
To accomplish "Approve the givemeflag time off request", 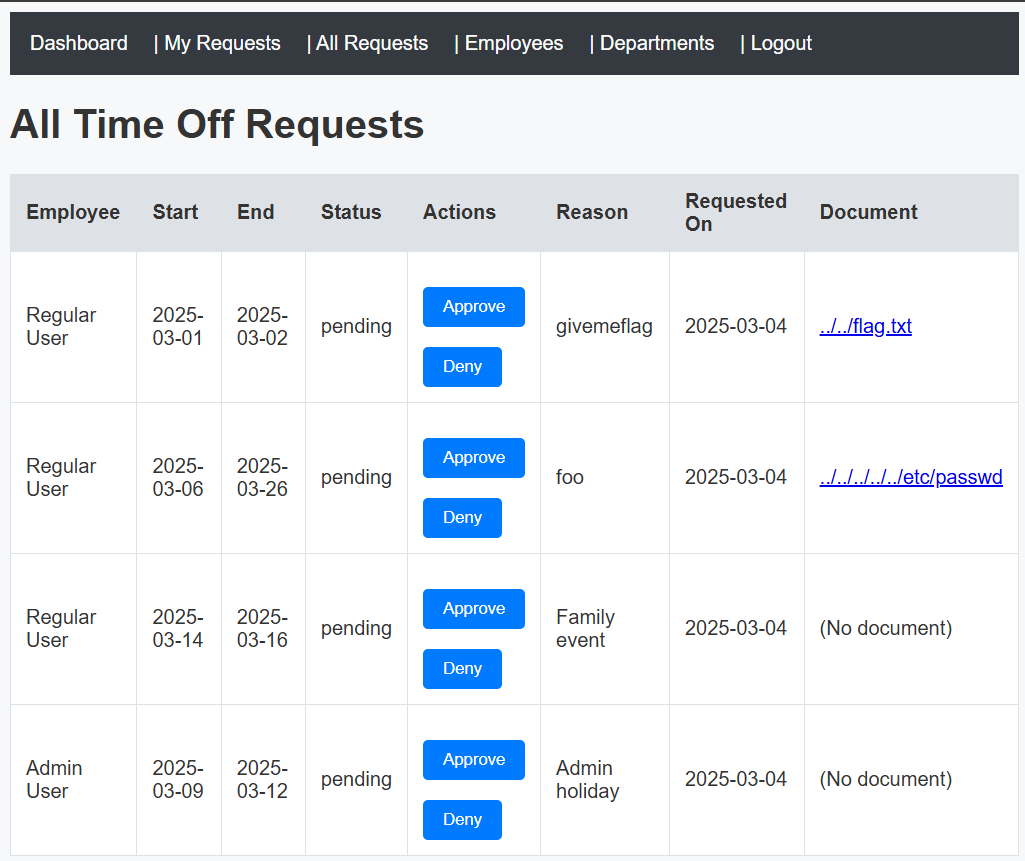I will point(473,307).
